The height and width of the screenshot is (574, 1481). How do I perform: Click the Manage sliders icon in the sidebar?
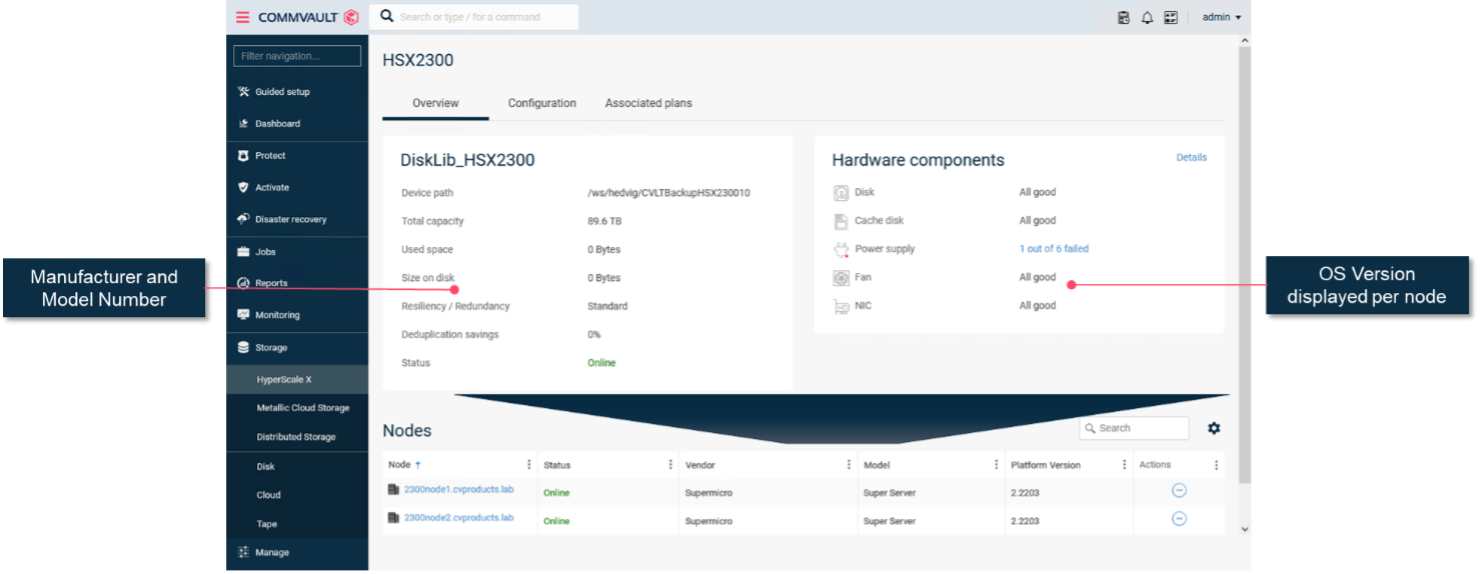click(x=243, y=552)
